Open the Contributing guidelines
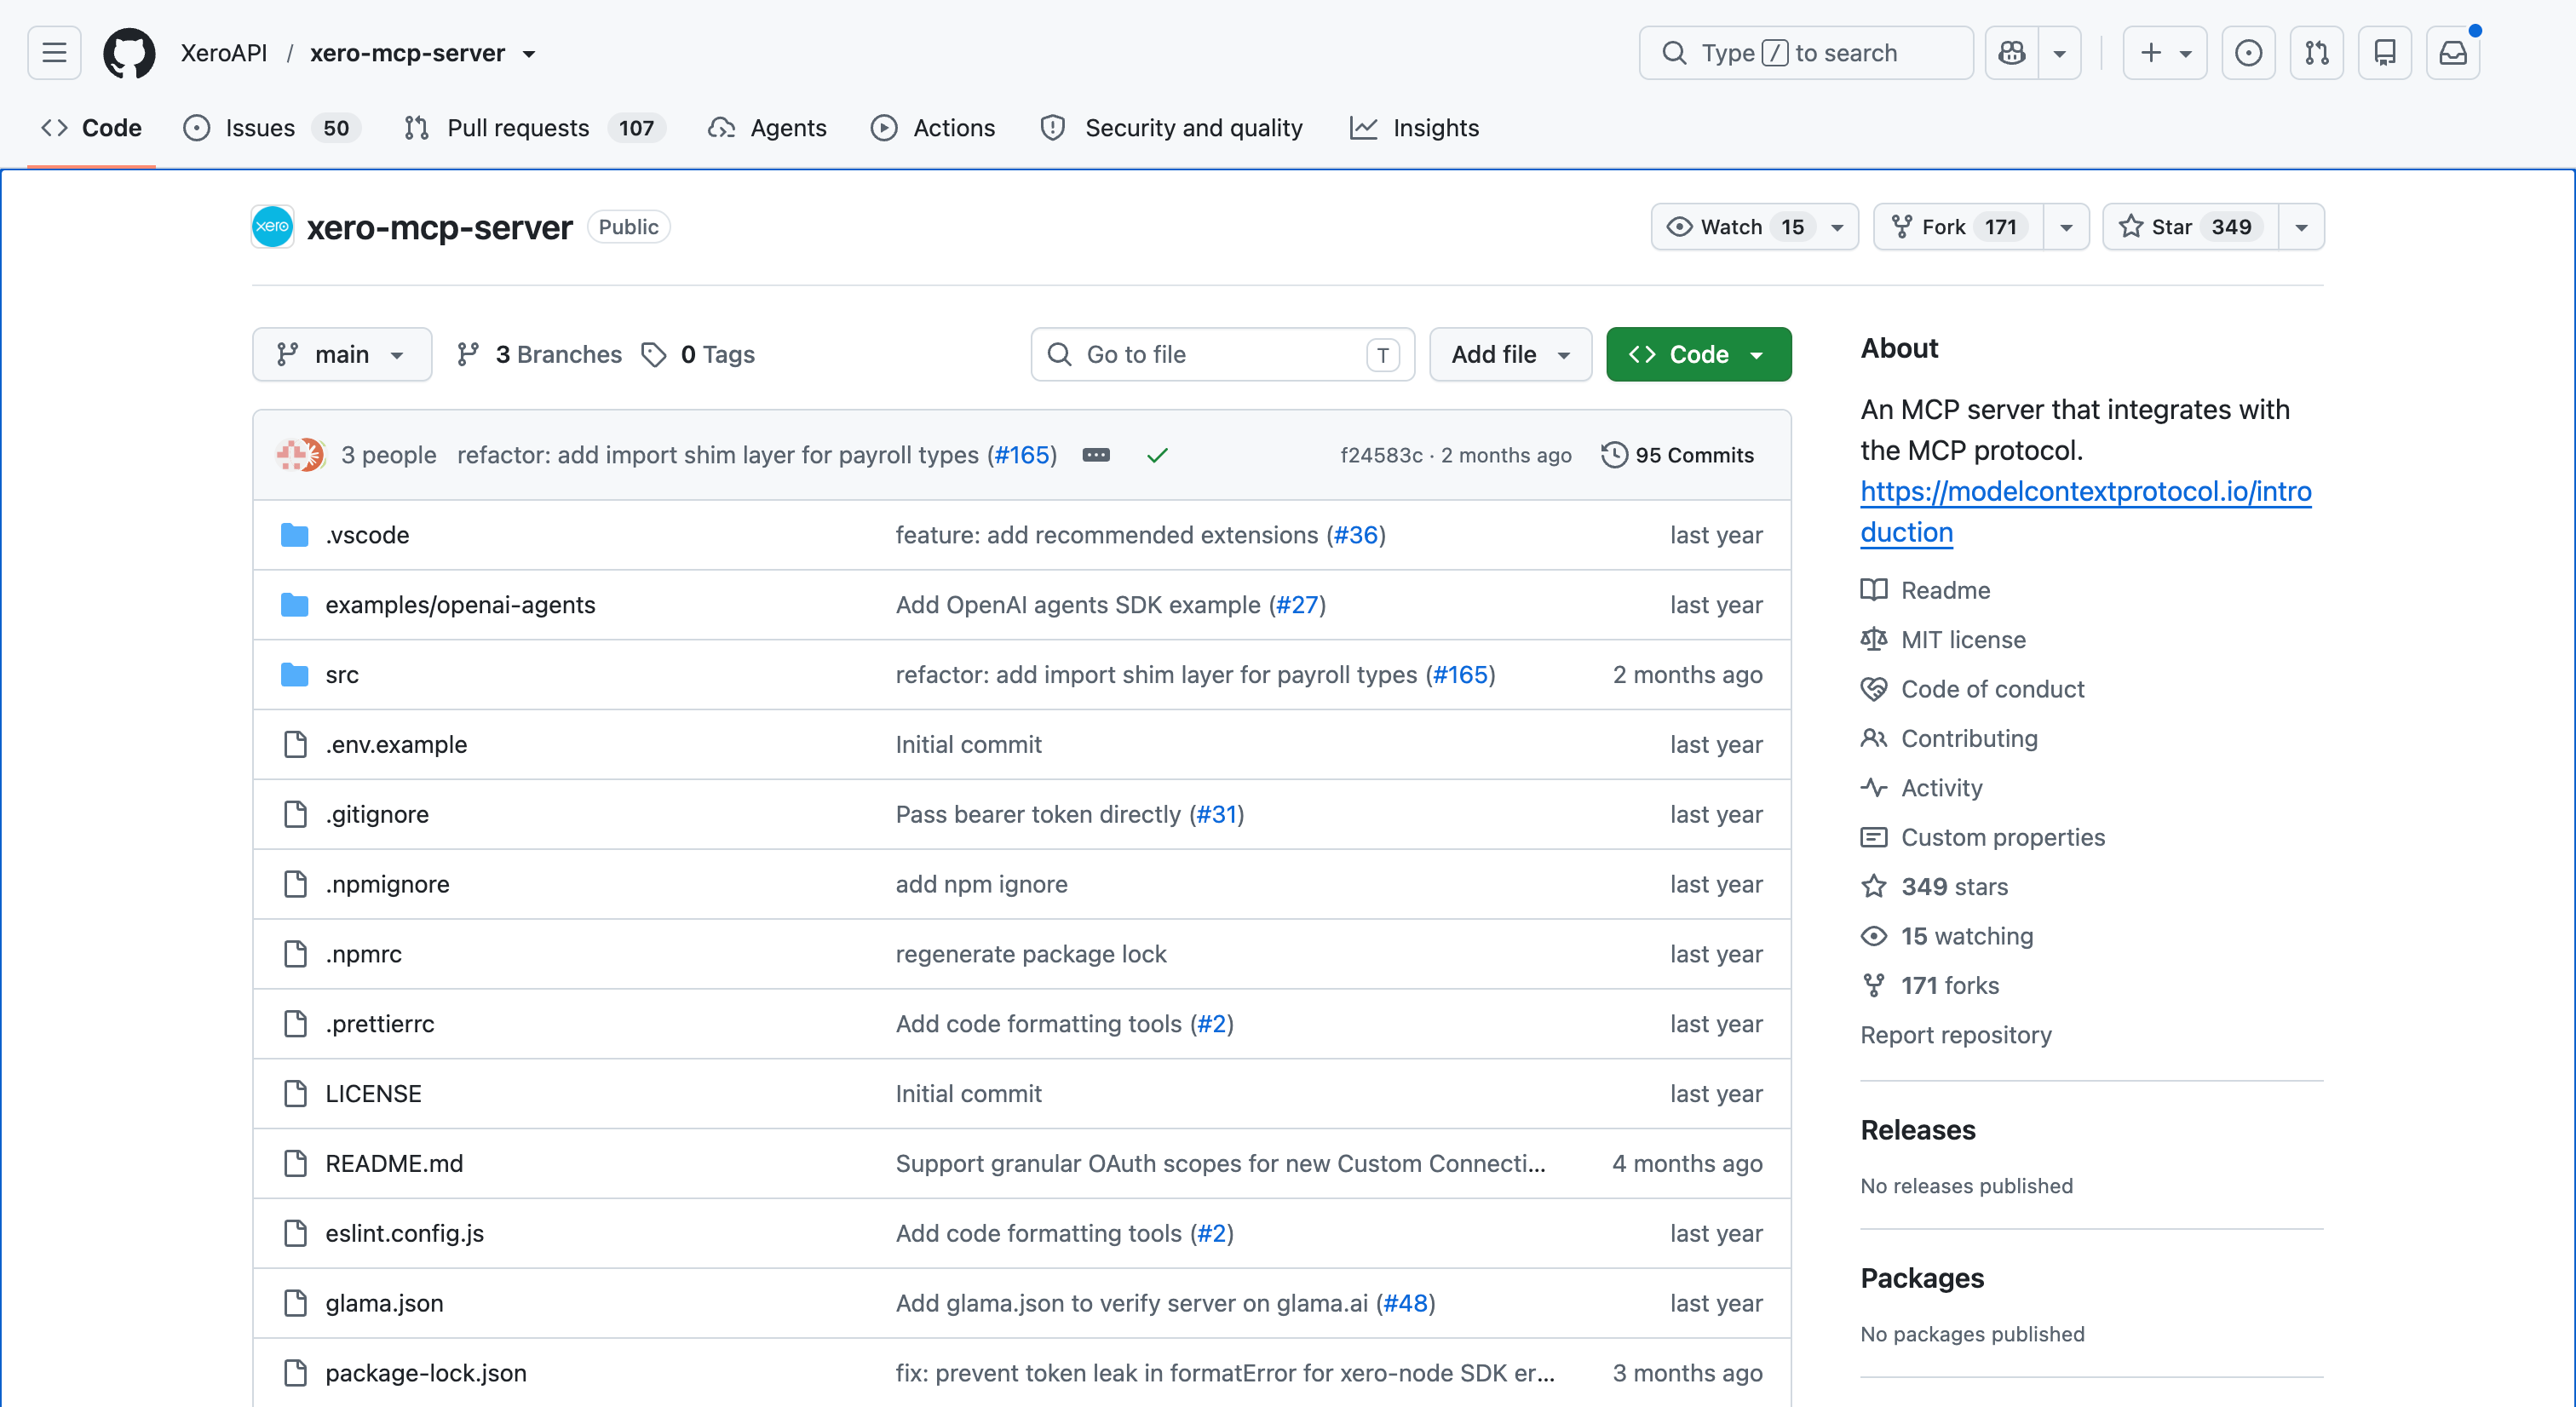2576x1407 pixels. (x=1949, y=739)
